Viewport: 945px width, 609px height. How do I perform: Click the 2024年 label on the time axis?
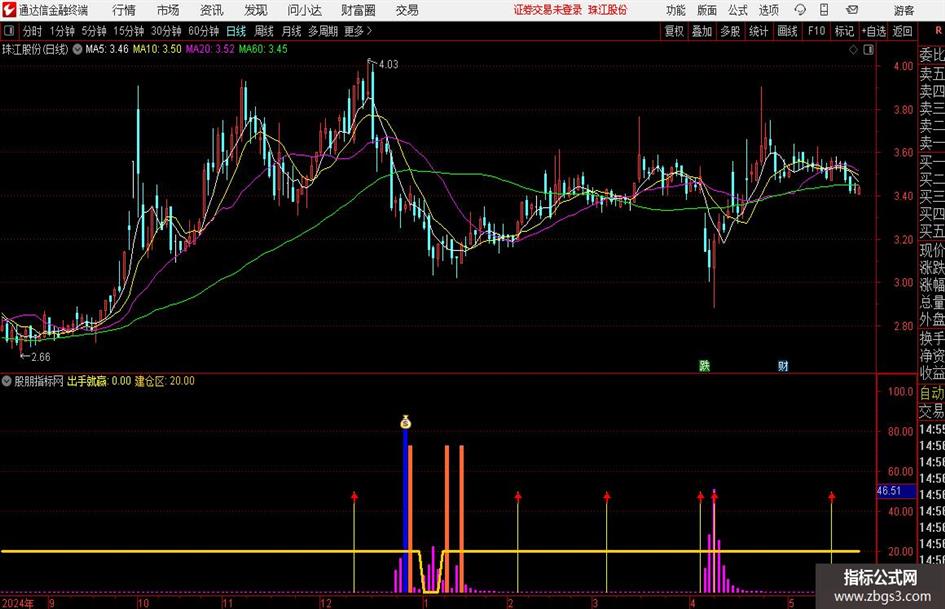pyautogui.click(x=17, y=603)
